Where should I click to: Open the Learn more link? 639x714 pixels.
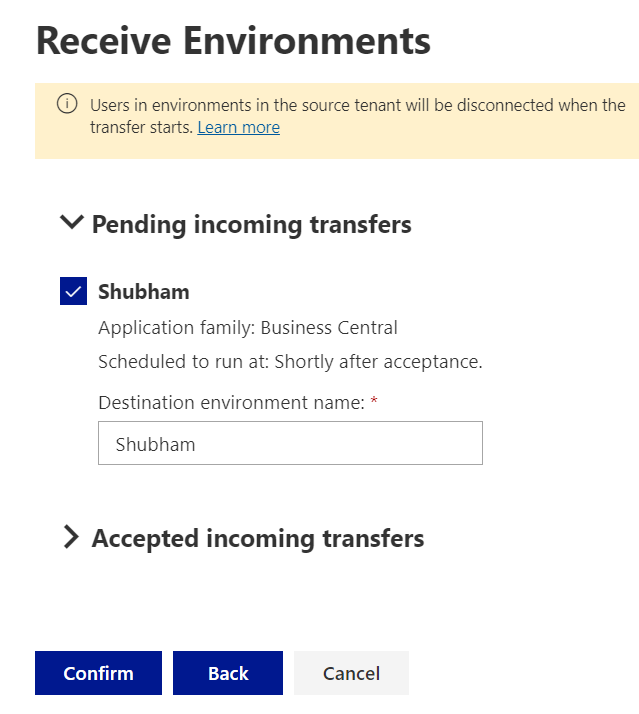pos(239,128)
